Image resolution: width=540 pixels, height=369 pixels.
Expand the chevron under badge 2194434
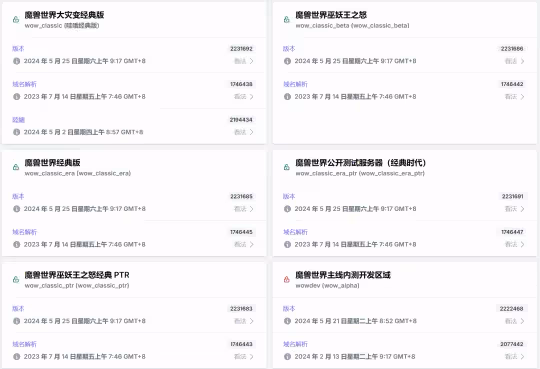[x=252, y=132]
